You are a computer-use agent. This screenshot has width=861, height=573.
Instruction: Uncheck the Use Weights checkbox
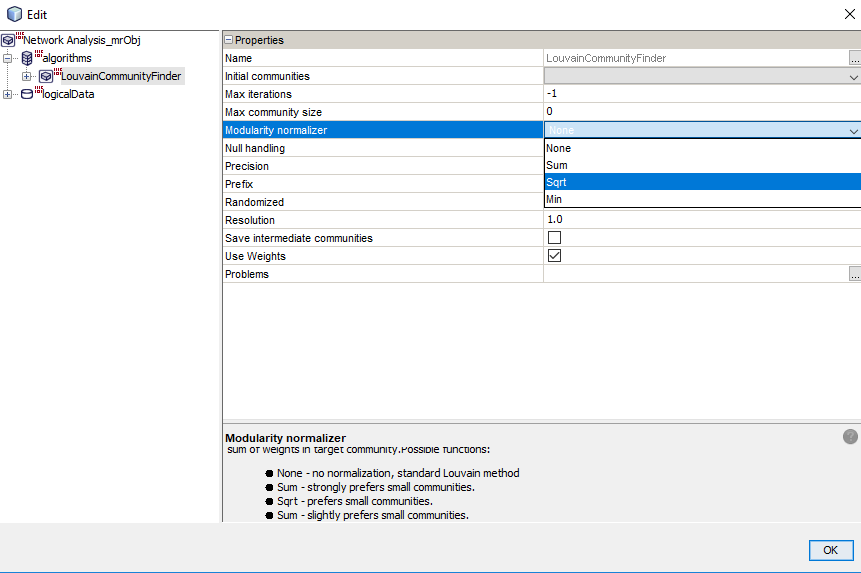pos(554,256)
